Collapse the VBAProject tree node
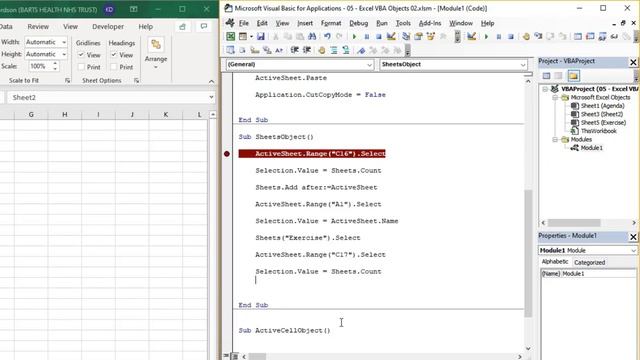The height and width of the screenshot is (360, 640). coord(545,89)
